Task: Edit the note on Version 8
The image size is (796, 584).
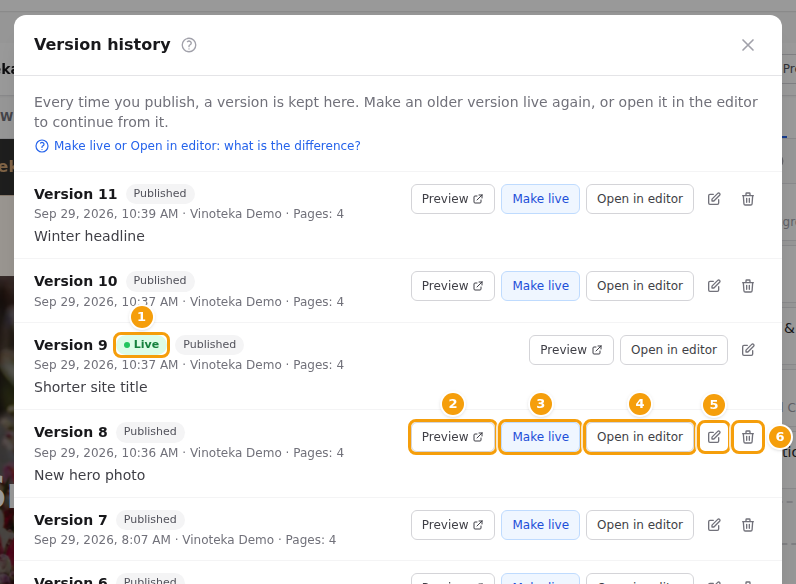Action: click(714, 437)
